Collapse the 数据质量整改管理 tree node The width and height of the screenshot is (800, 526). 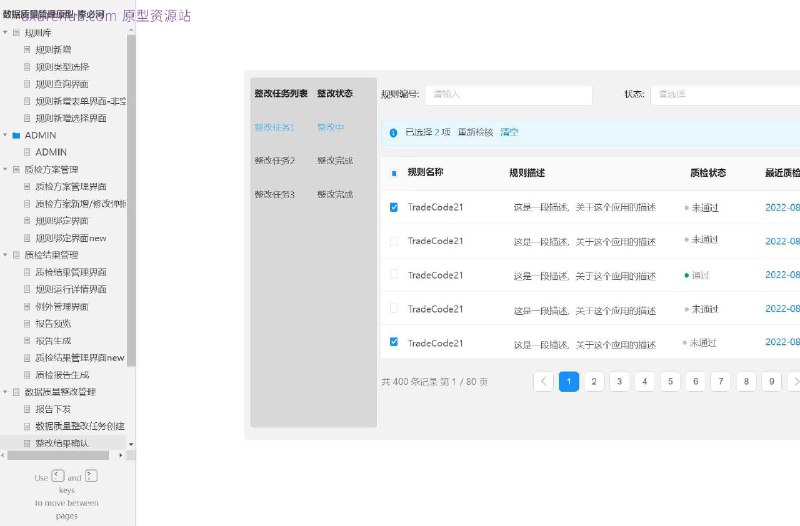(x=5, y=392)
